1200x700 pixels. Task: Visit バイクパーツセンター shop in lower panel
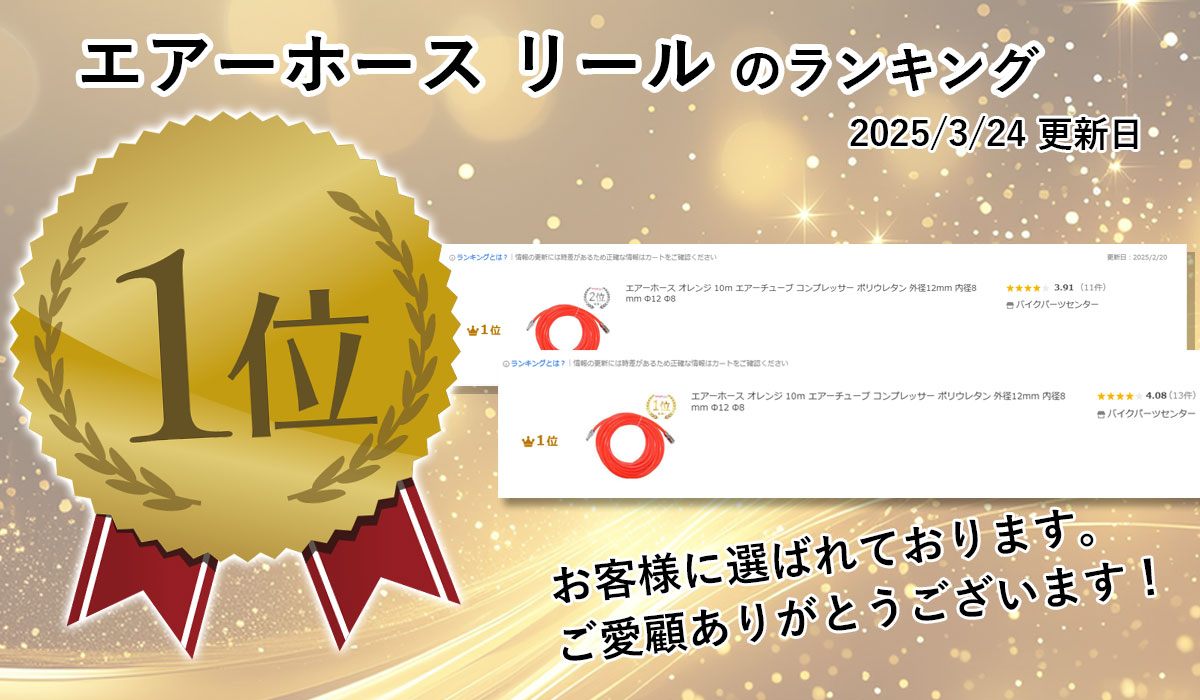click(1151, 413)
